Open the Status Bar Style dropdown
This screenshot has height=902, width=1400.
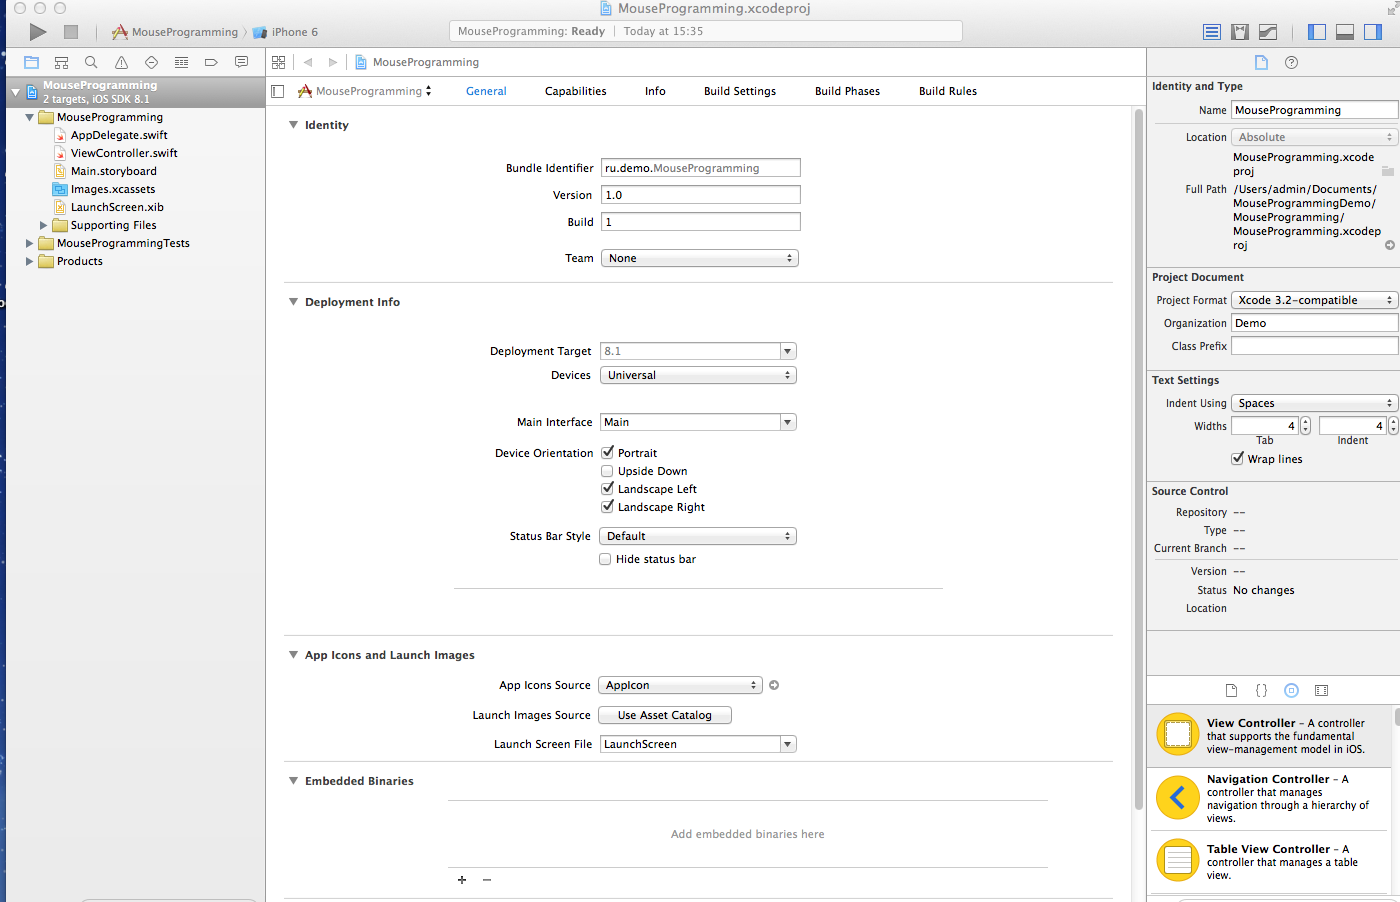tap(698, 536)
